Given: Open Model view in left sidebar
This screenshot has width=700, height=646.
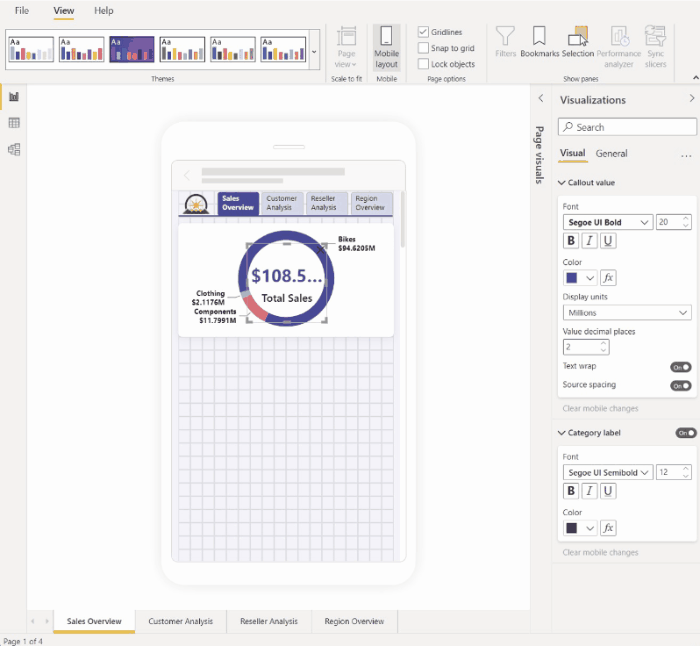Looking at the screenshot, I should (x=14, y=149).
